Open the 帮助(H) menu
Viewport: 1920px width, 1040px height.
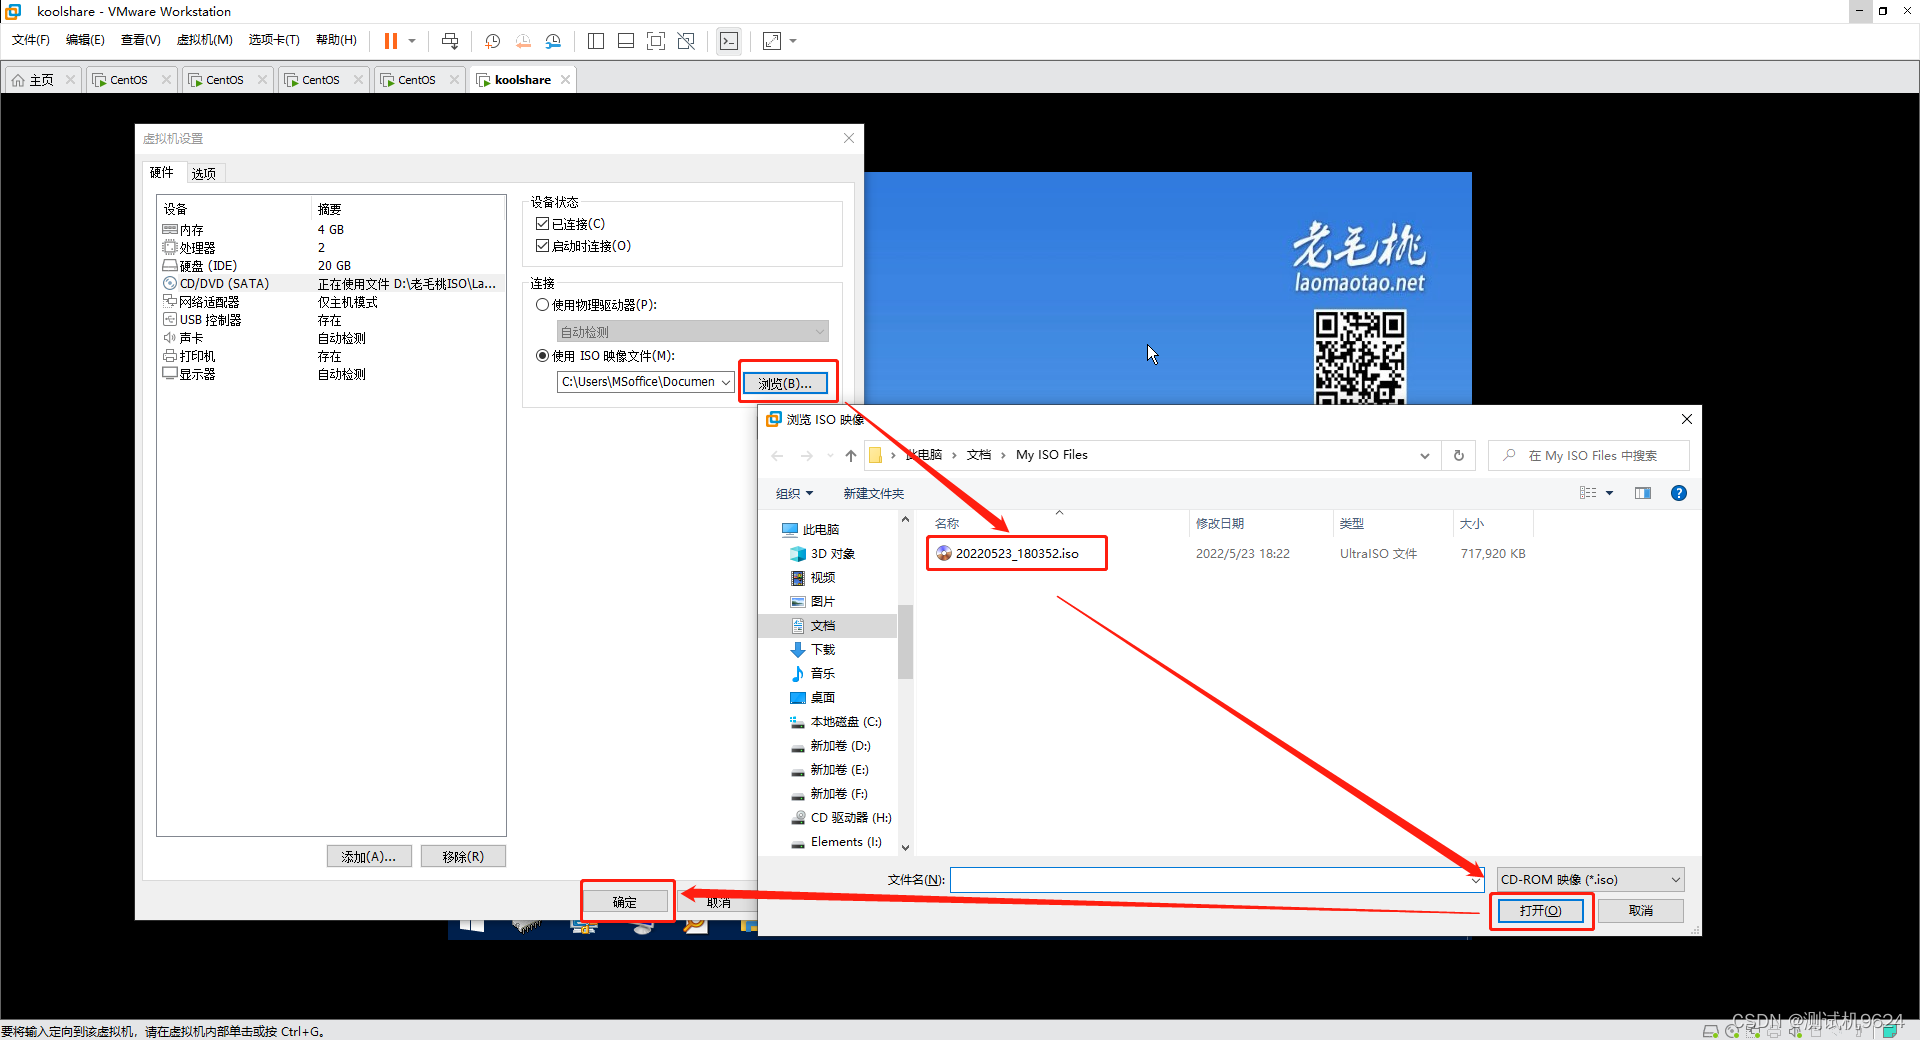[x=336, y=40]
